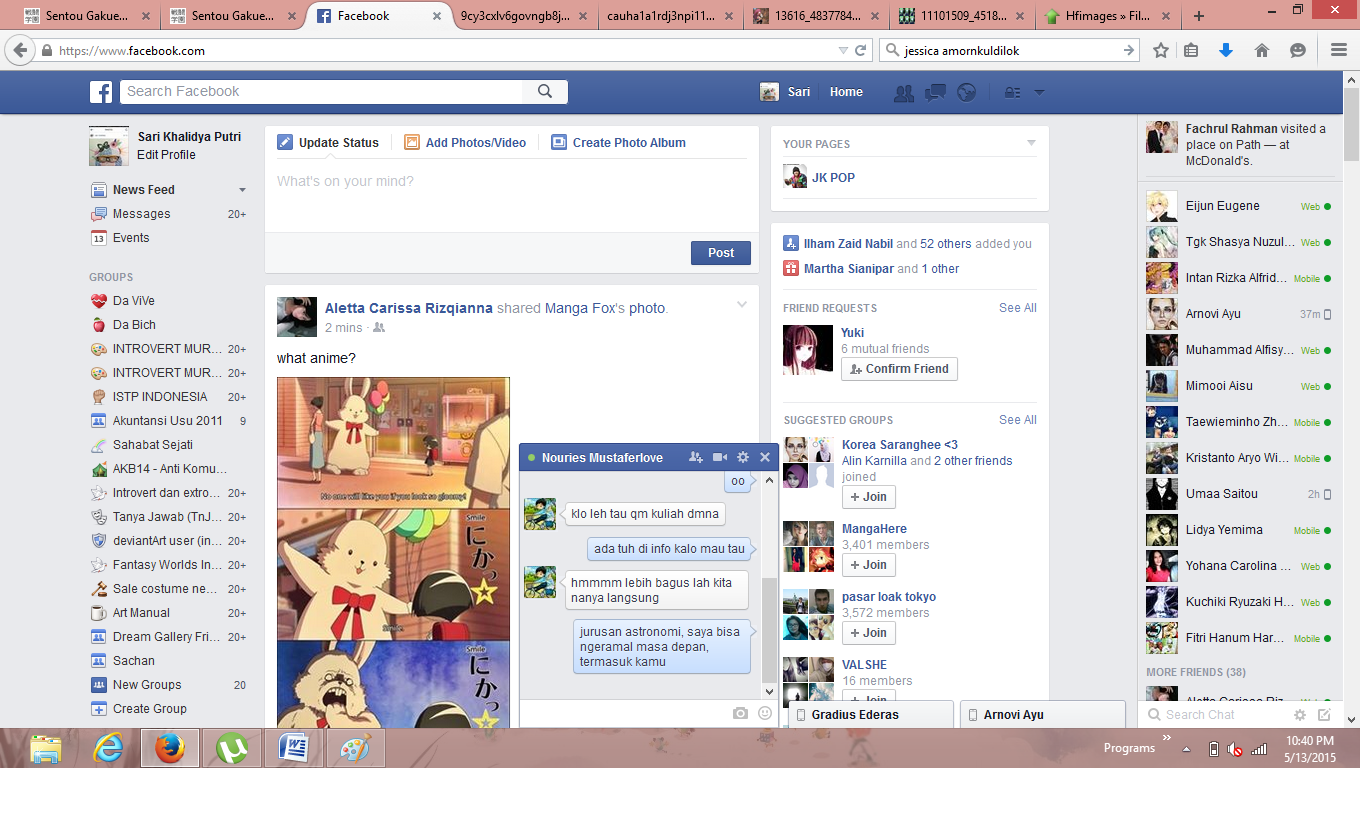
Task: Open Firefox downloads arrow icon
Action: 1226,51
